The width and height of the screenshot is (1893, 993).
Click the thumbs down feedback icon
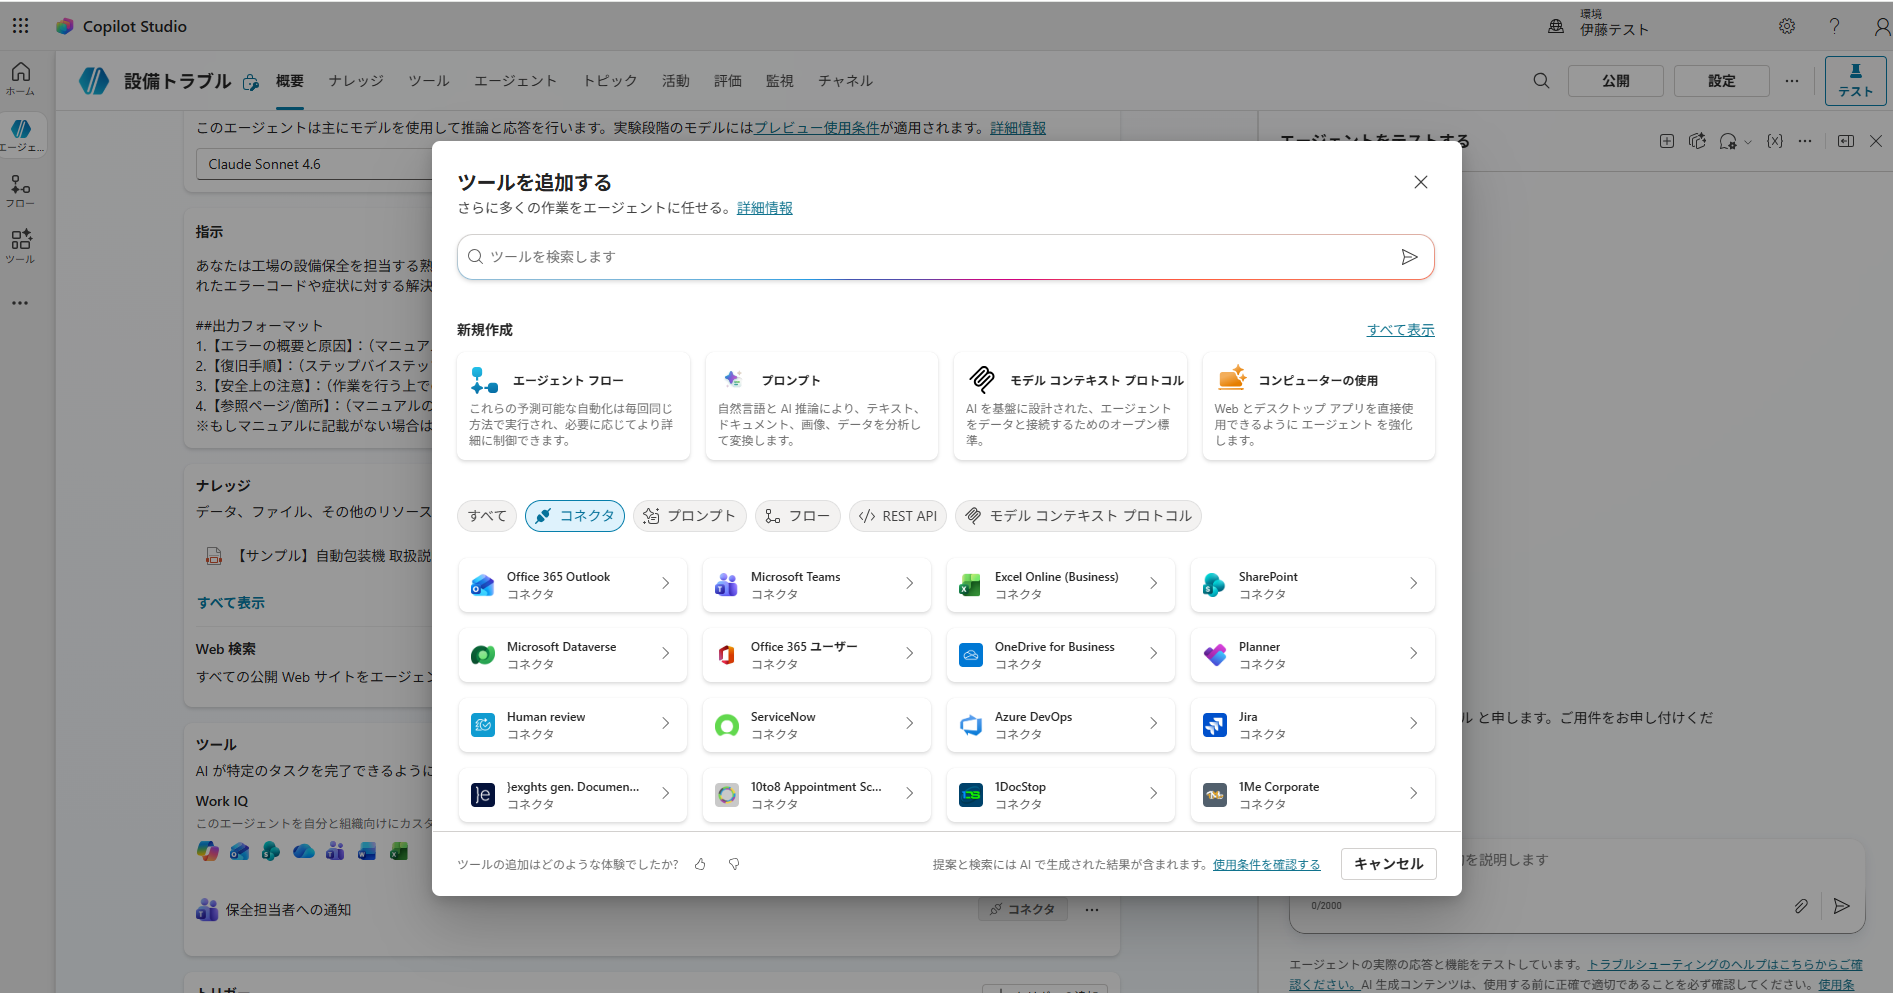coord(734,864)
